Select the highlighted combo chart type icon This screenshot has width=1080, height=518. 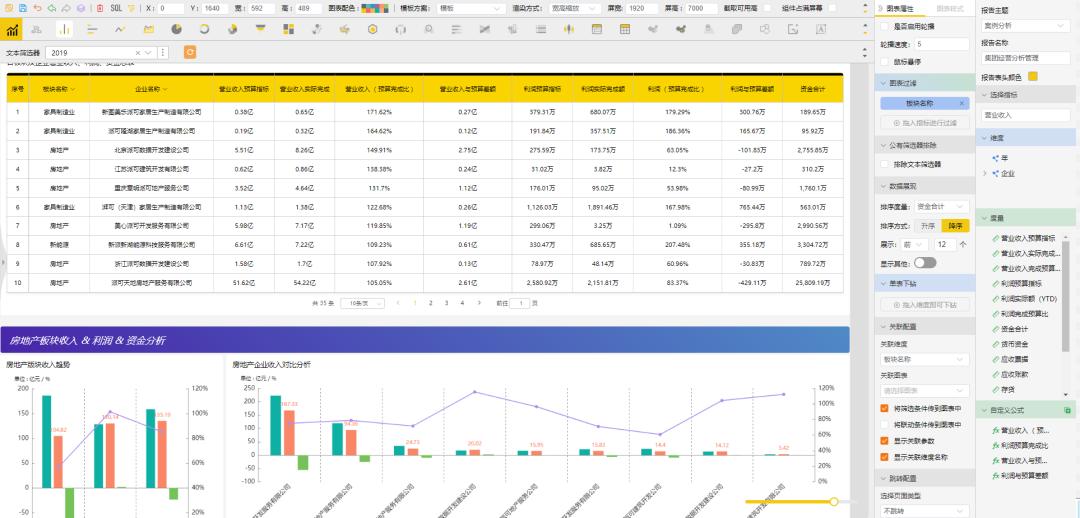click(12, 30)
